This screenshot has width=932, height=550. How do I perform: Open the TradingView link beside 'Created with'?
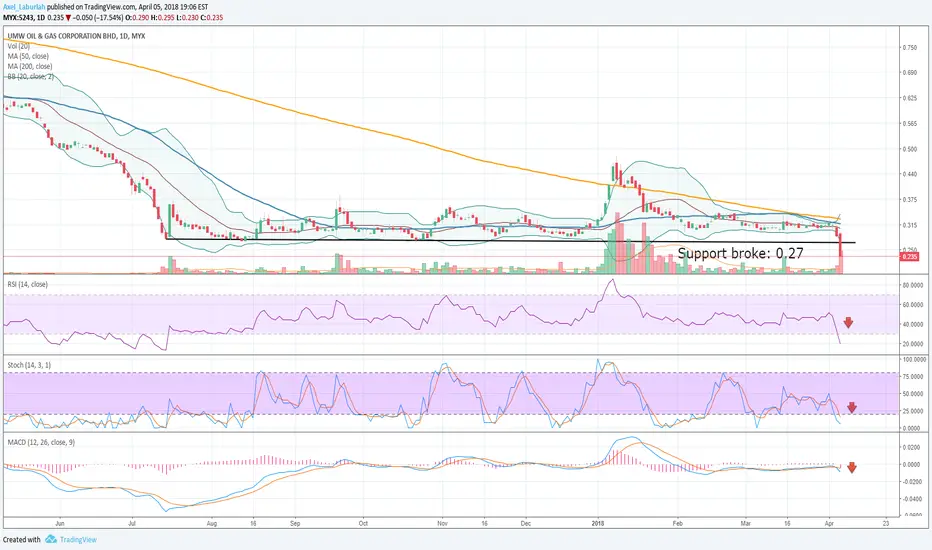coord(78,539)
